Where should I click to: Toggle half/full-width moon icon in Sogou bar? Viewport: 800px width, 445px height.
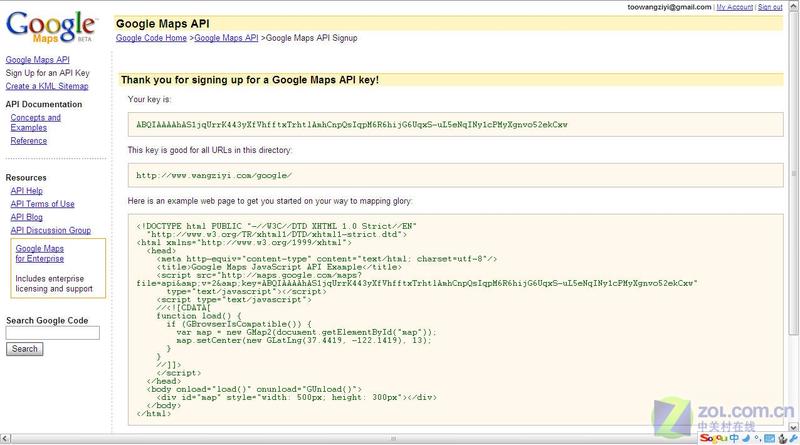[746, 438]
